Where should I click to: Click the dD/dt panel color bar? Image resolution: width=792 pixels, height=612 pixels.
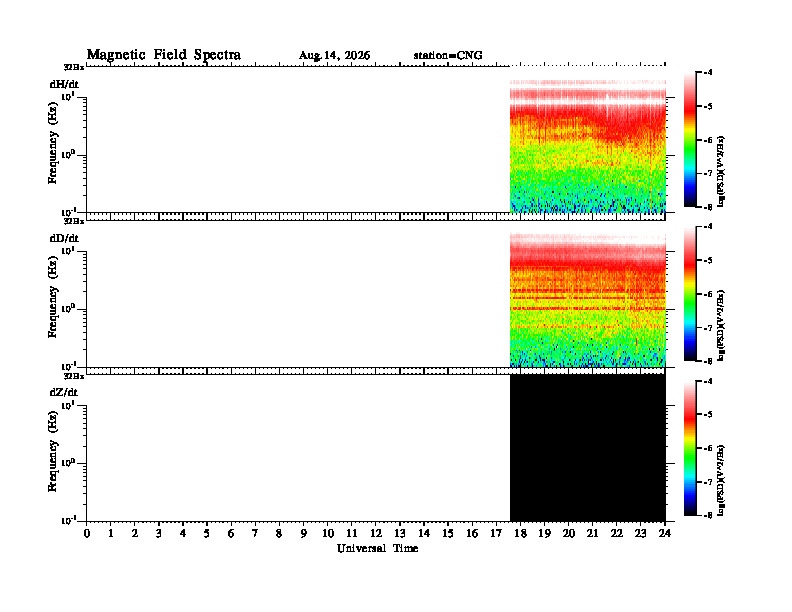click(690, 293)
